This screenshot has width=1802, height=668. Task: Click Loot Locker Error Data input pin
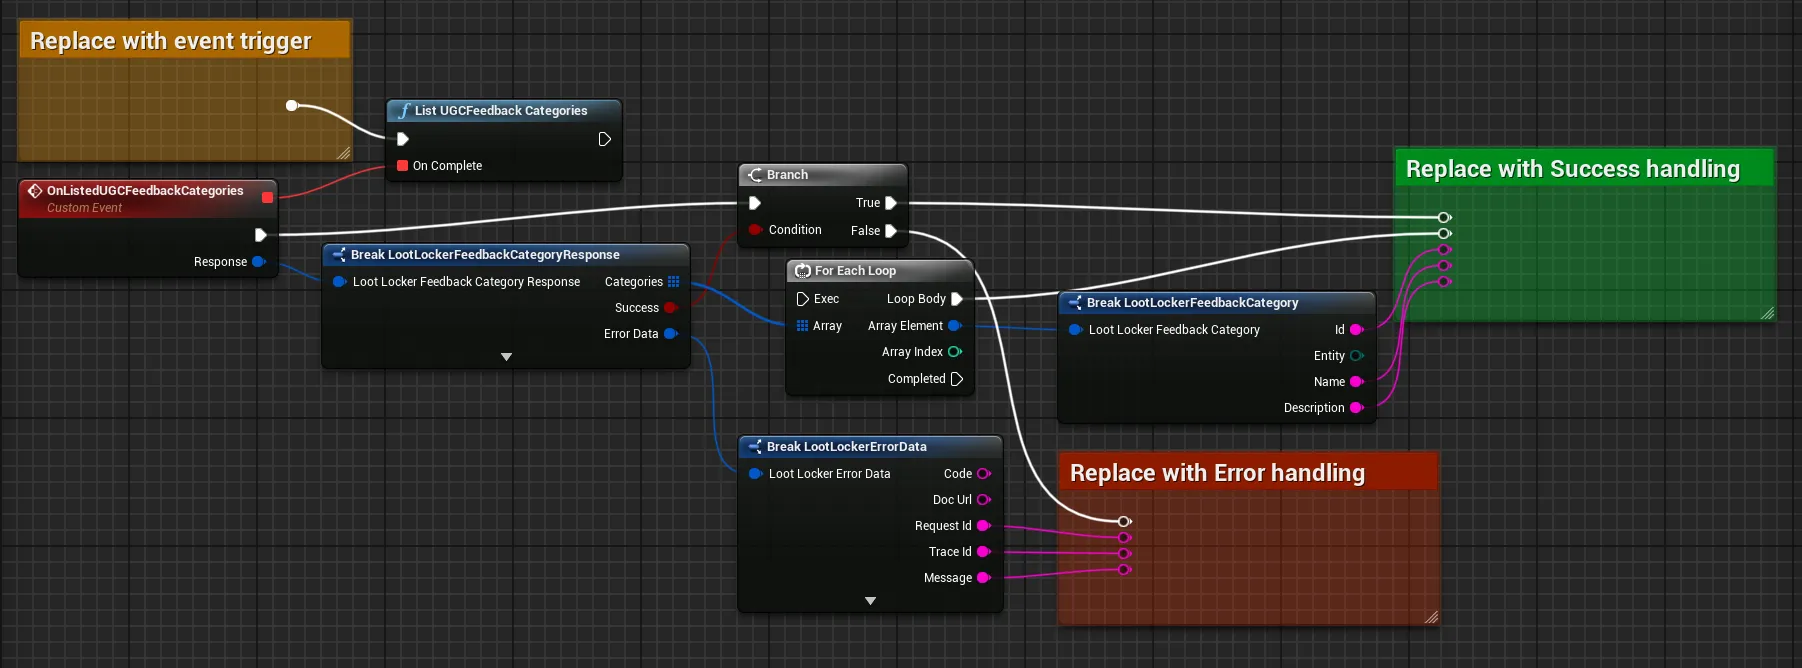tap(755, 474)
